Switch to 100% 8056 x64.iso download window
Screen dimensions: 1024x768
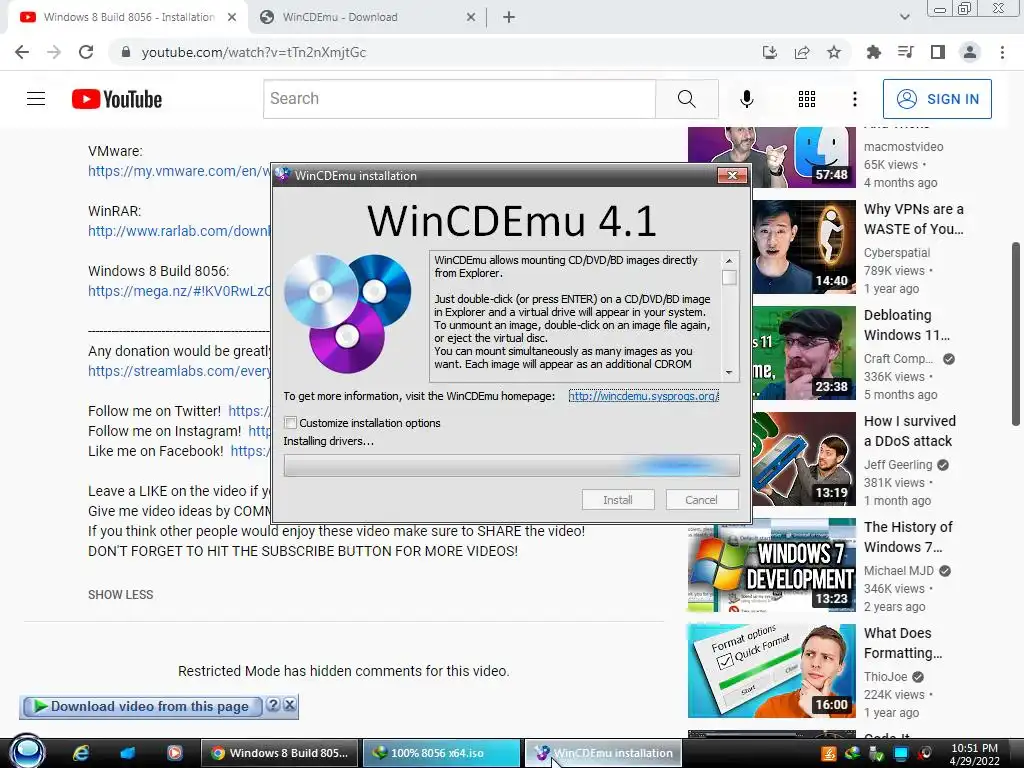tap(441, 753)
